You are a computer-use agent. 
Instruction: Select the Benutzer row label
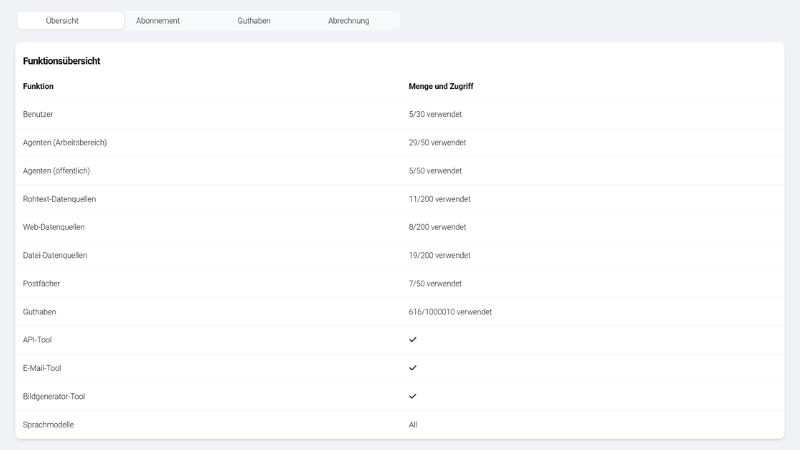pos(38,114)
